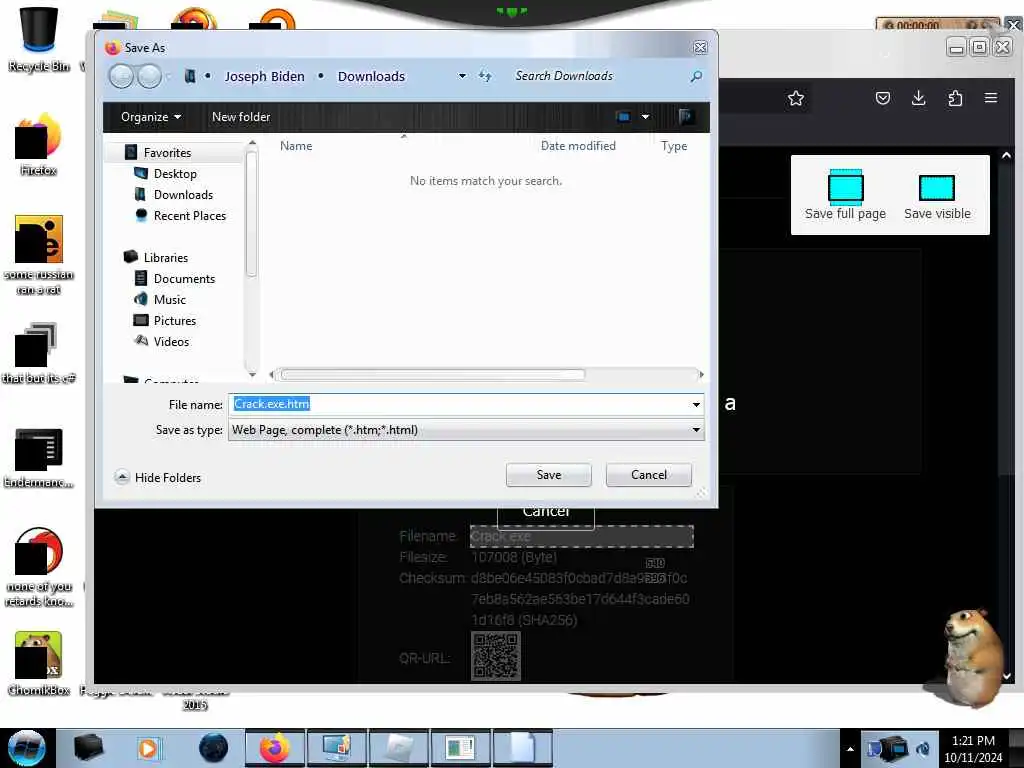Open the Windows Start button
This screenshot has width=1024, height=768.
pos(27,748)
